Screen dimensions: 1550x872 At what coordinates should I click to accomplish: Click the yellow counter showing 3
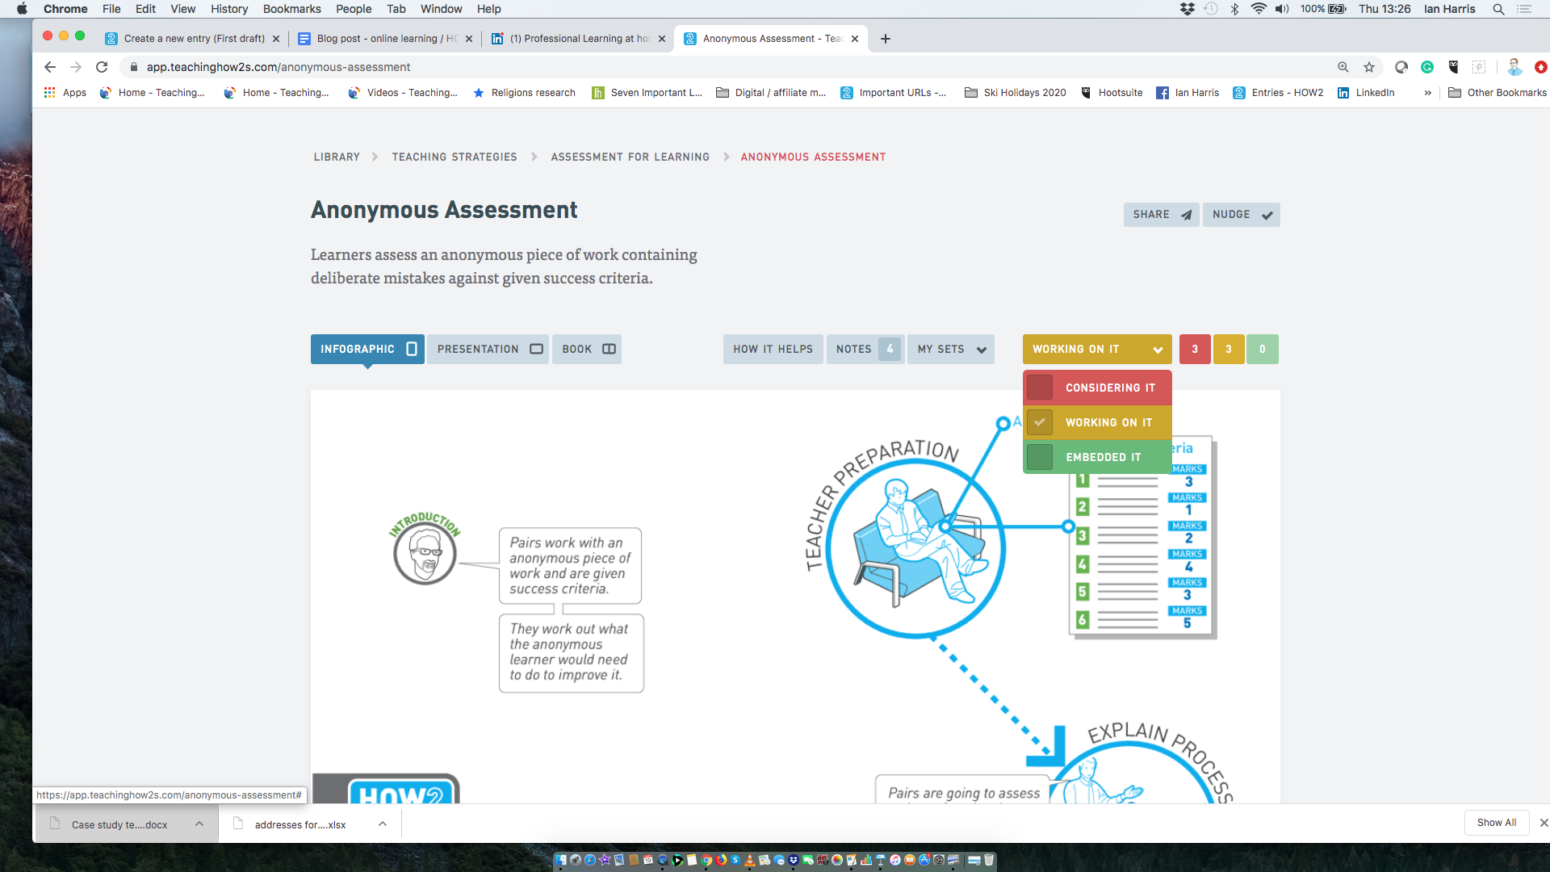tap(1229, 349)
